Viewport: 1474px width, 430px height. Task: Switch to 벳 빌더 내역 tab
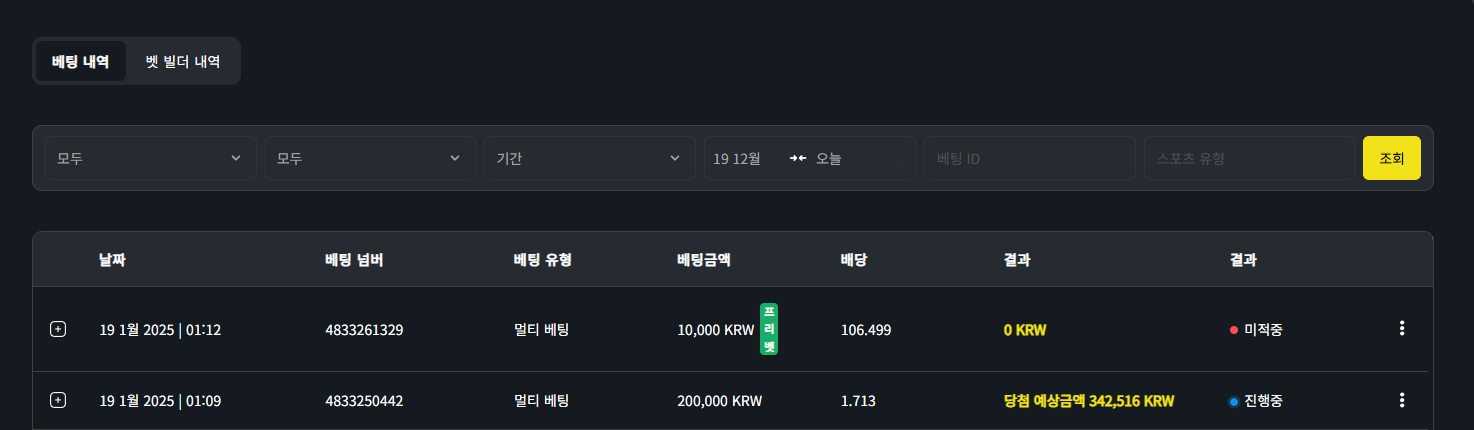pyautogui.click(x=183, y=61)
